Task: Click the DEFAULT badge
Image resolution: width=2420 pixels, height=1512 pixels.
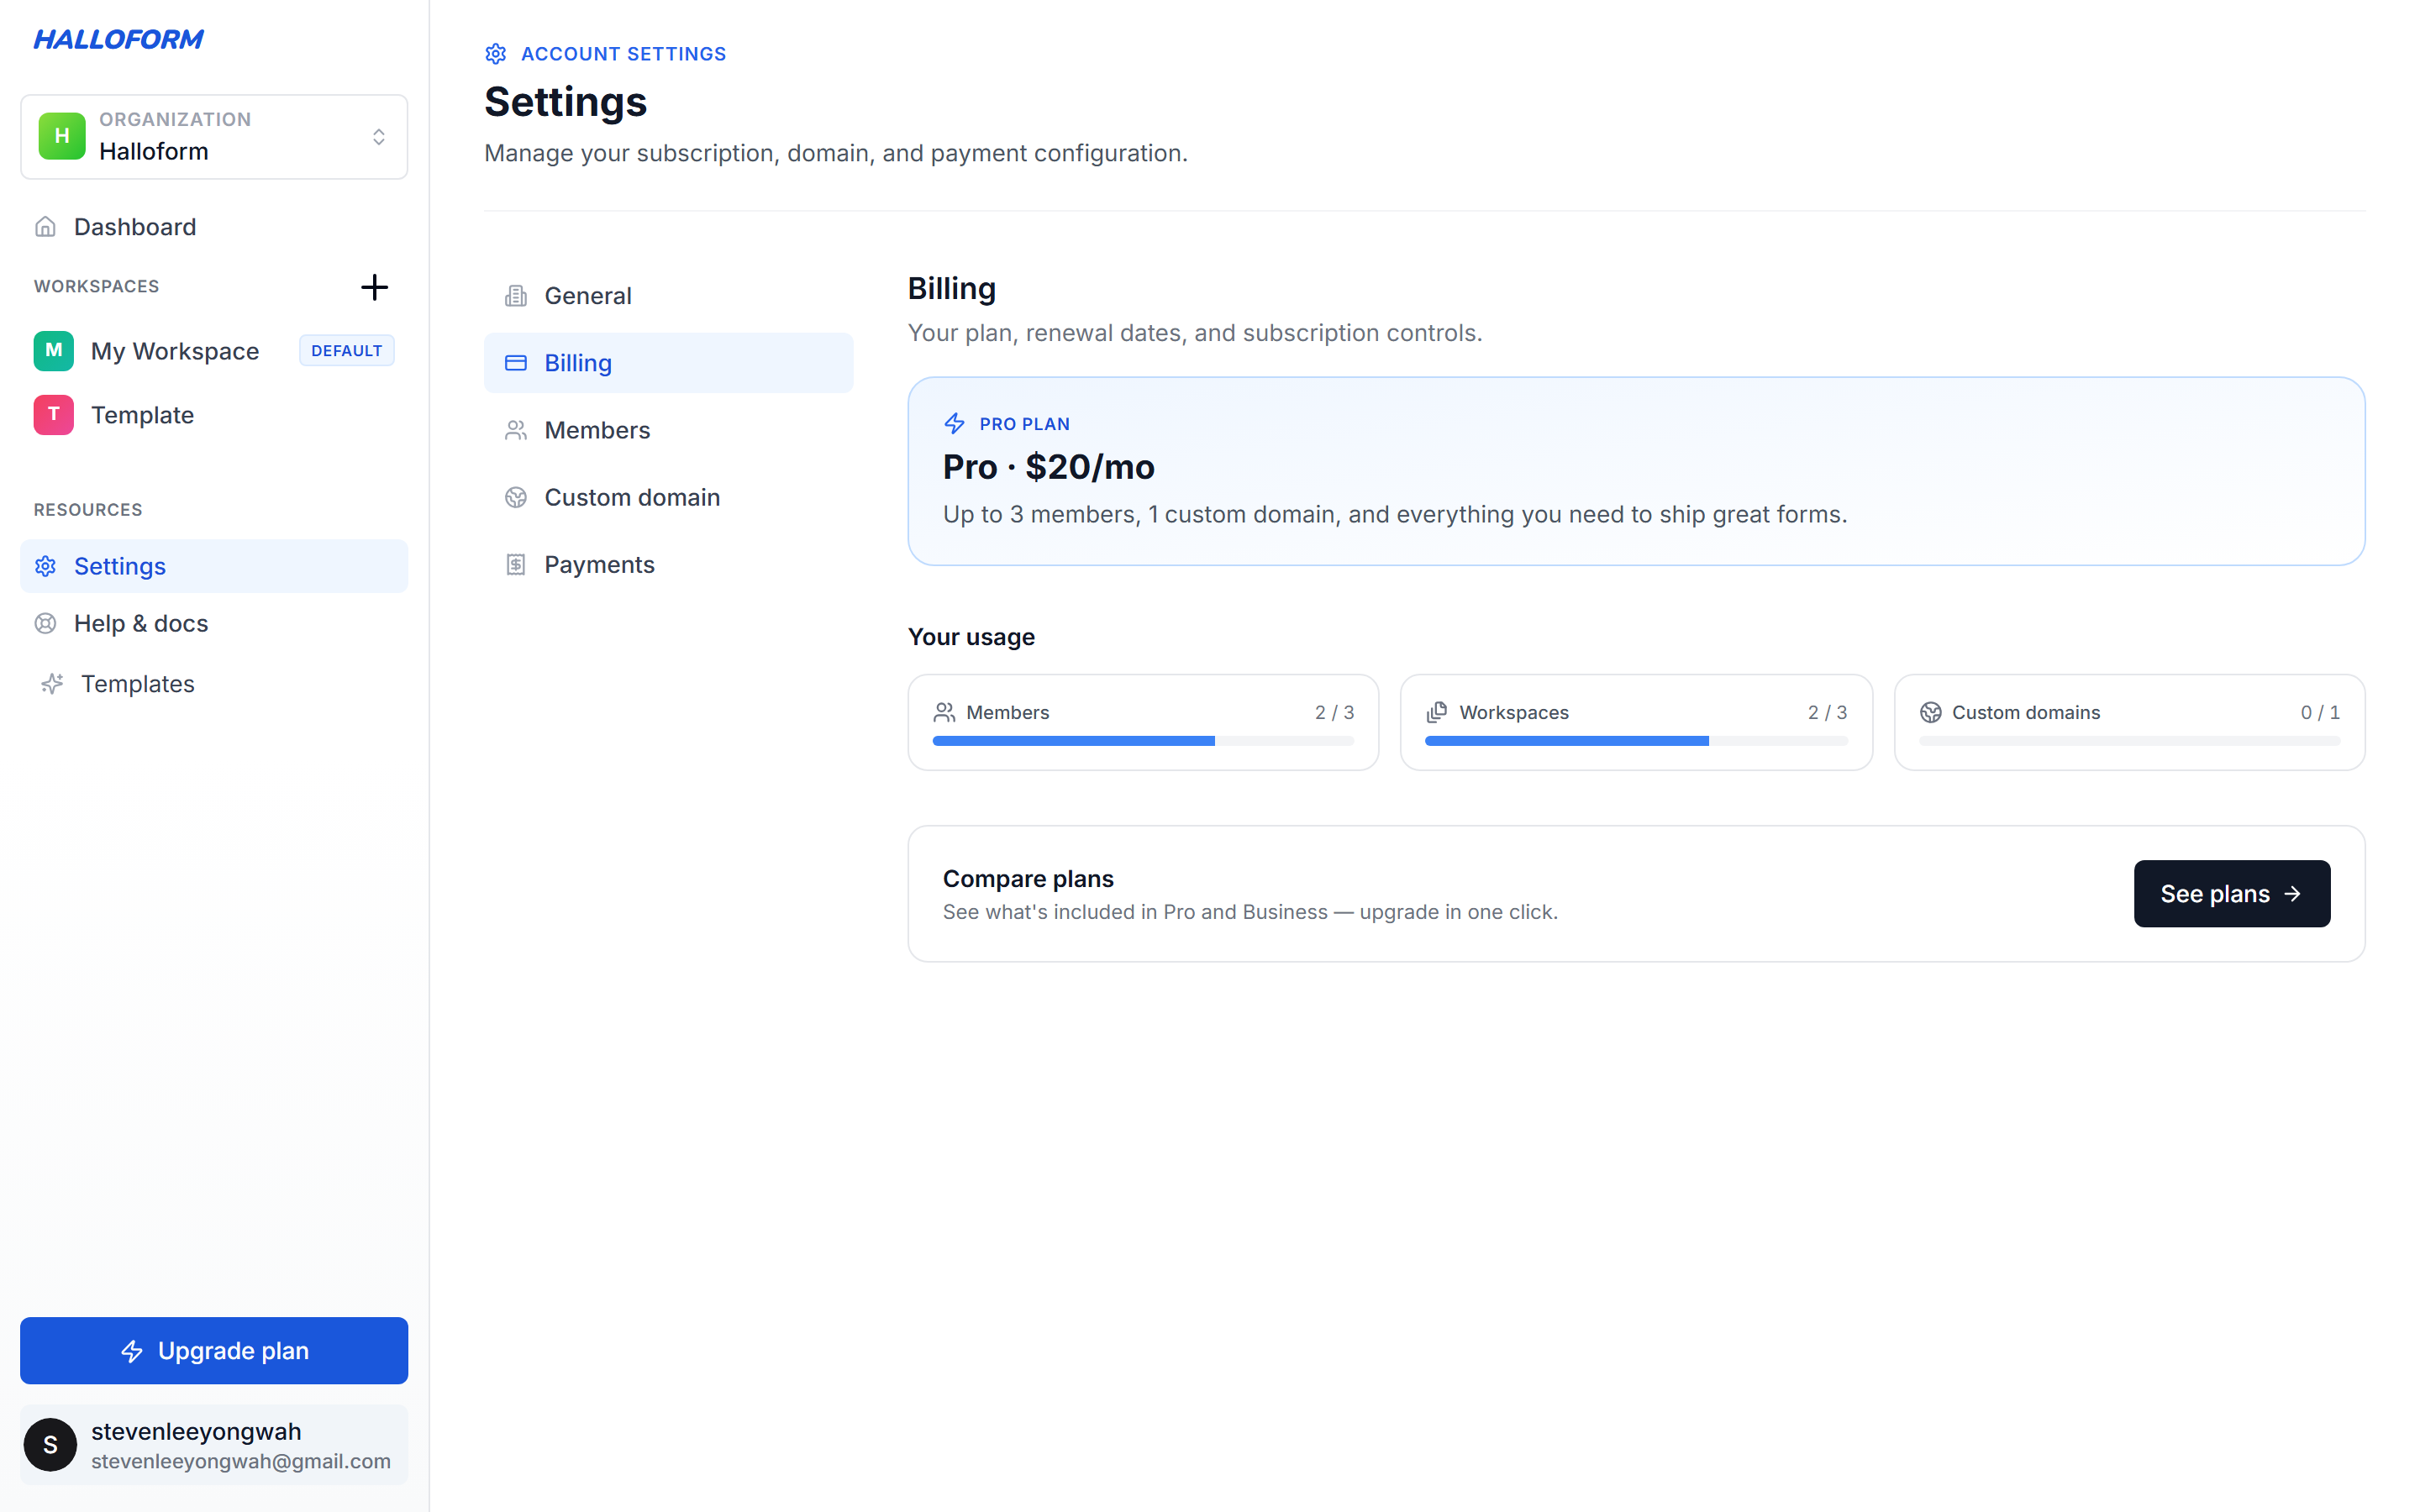Action: click(346, 351)
